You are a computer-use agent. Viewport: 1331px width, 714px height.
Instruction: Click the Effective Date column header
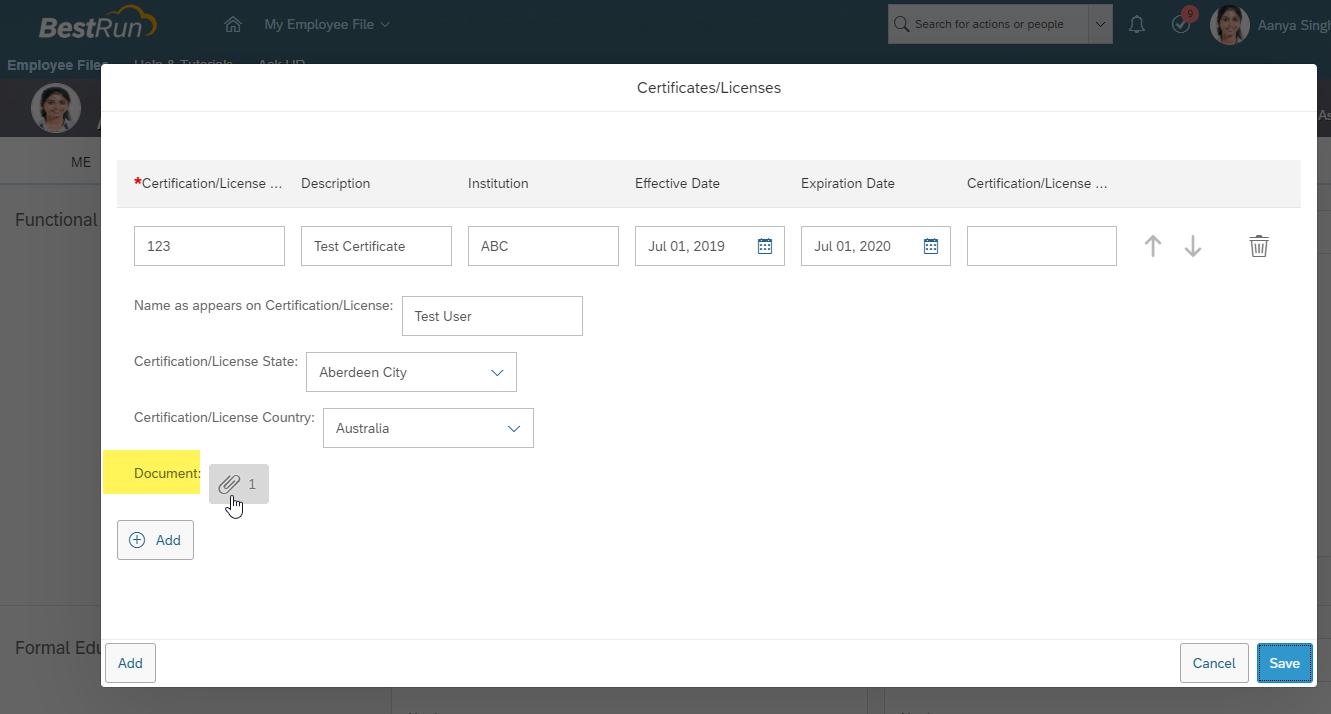pos(677,184)
